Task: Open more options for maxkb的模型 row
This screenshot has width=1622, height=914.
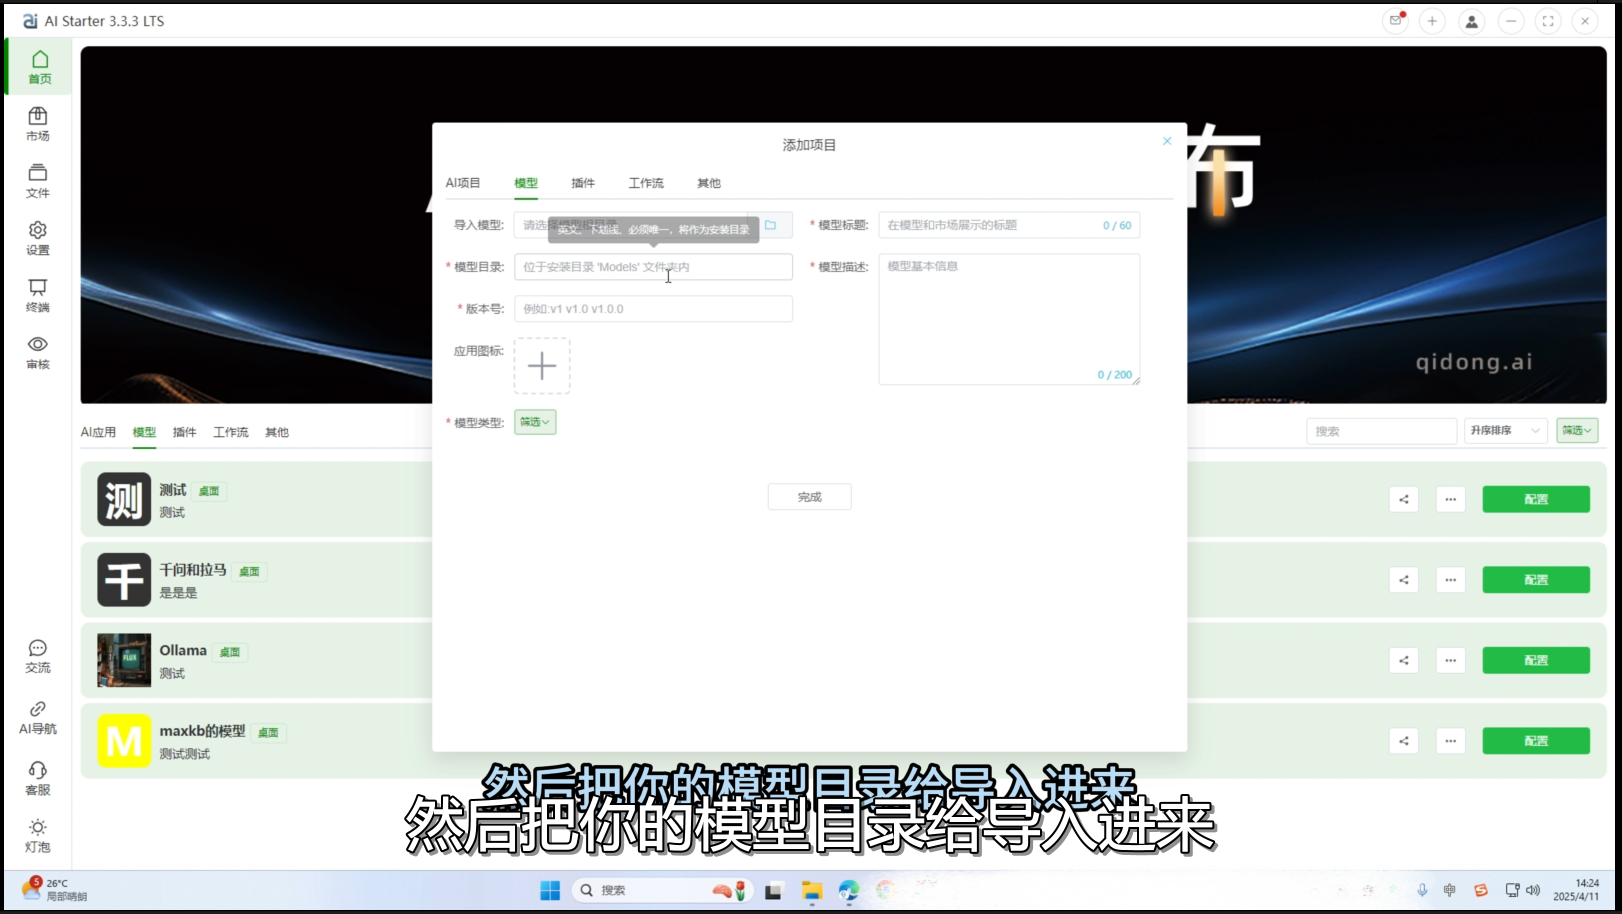Action: point(1450,741)
